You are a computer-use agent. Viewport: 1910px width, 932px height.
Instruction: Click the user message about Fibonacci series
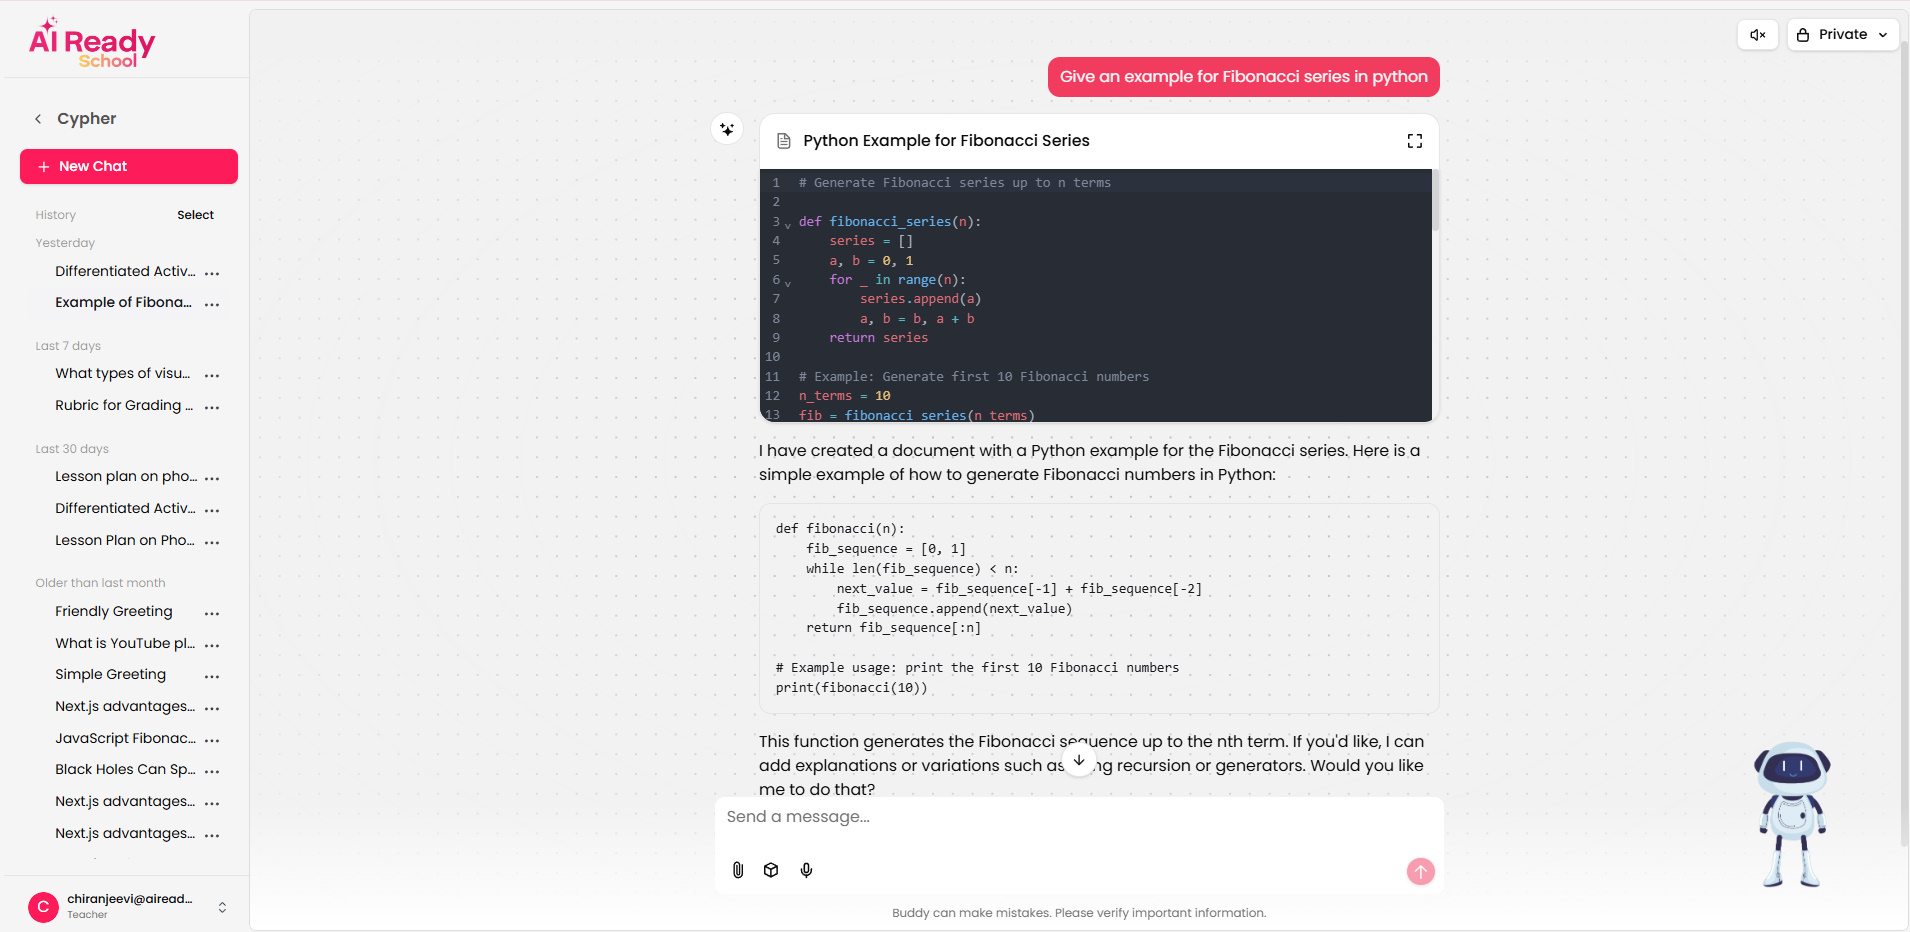point(1243,77)
